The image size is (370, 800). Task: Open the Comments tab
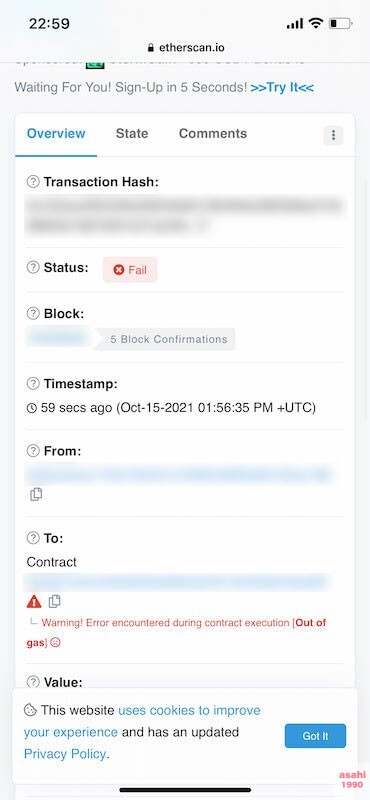tap(213, 134)
